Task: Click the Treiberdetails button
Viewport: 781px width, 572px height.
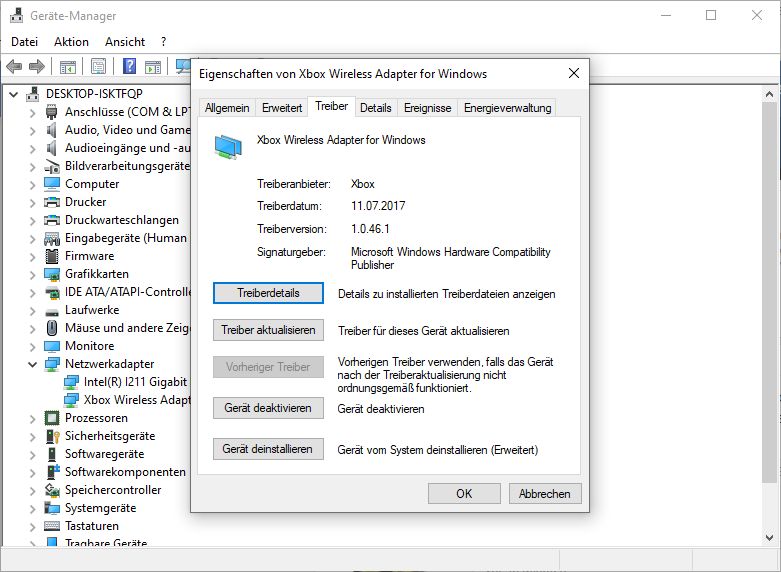Action: [268, 293]
